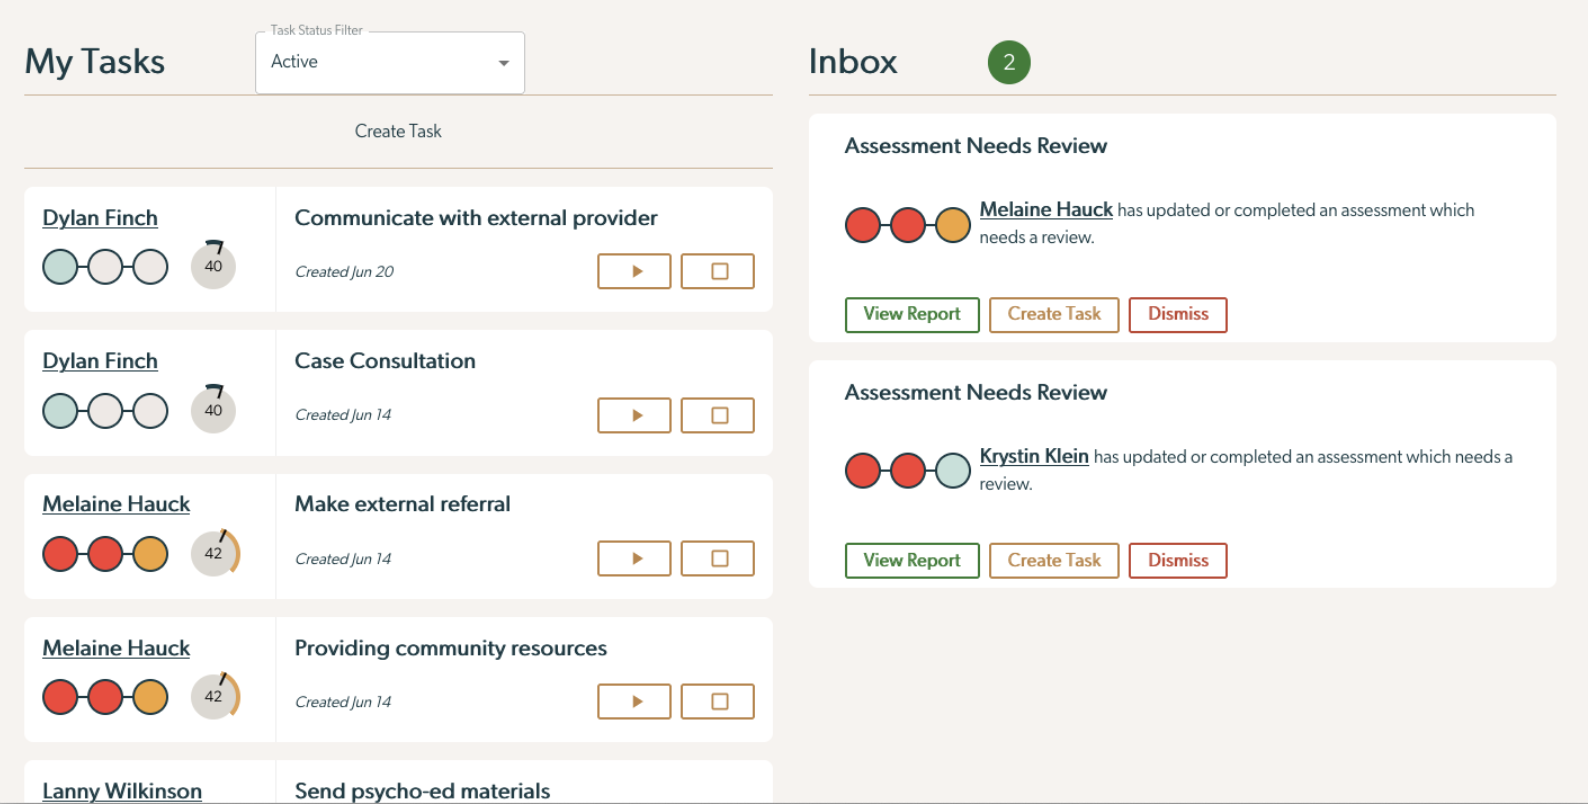Image resolution: width=1588 pixels, height=808 pixels.
Task: Click the Create Task link under My Tasks
Action: click(x=398, y=131)
